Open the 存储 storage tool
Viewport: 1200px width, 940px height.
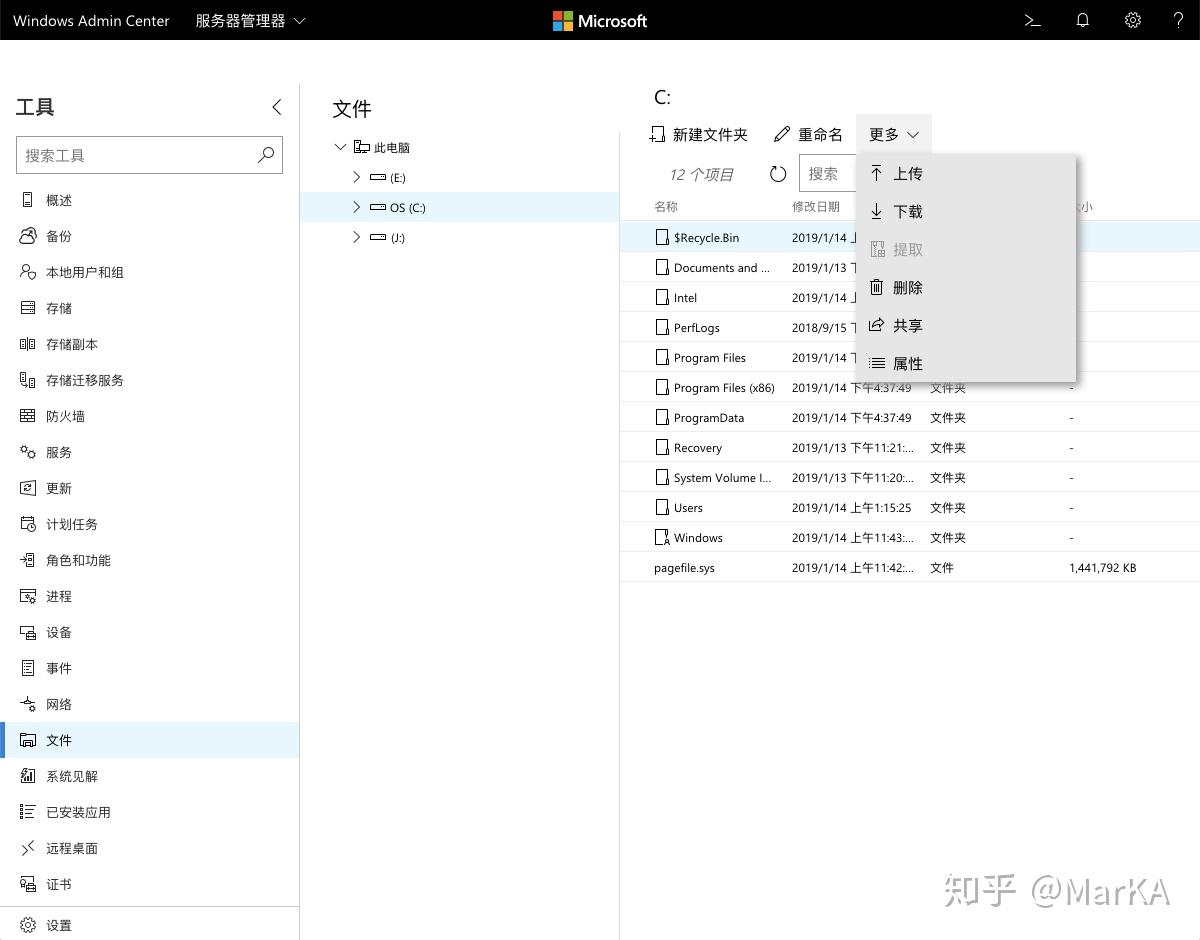click(x=149, y=308)
